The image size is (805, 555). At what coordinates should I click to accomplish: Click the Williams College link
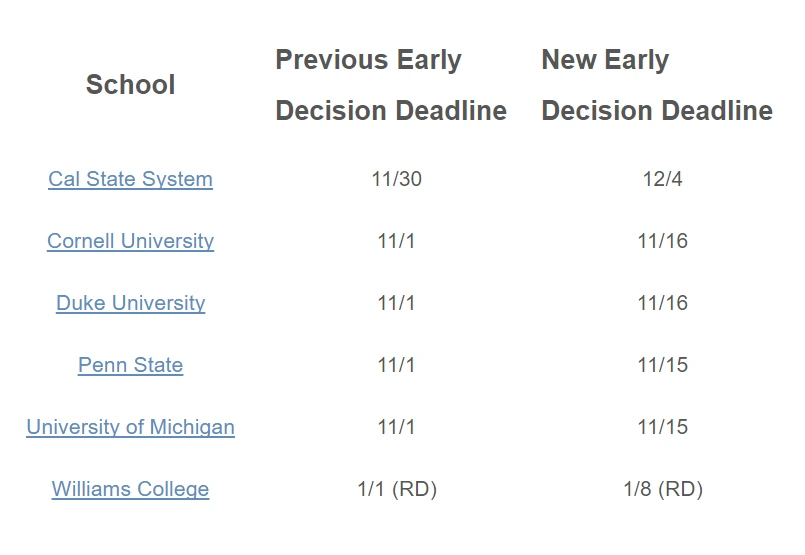coord(130,490)
